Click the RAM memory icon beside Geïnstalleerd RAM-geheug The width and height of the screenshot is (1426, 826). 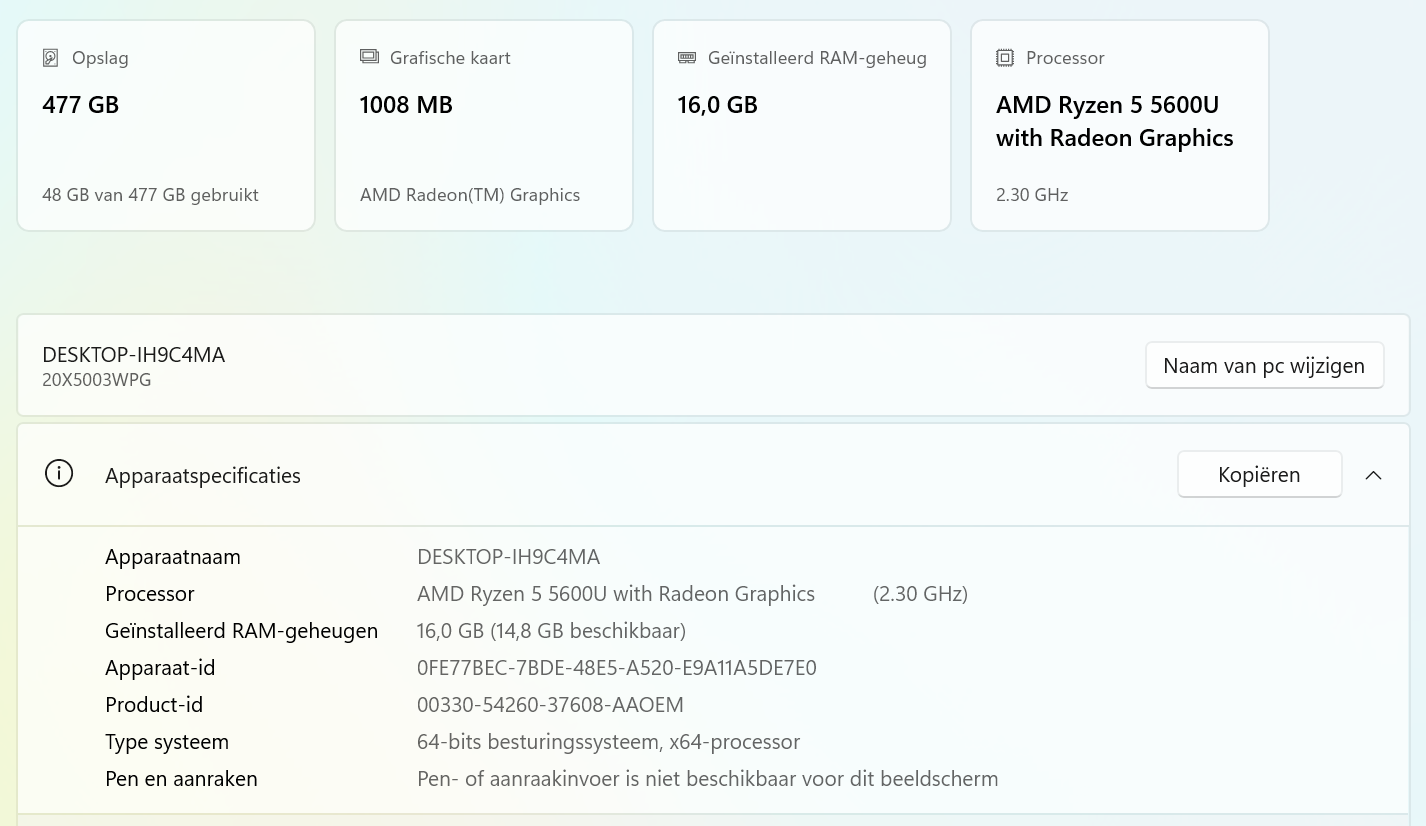(x=687, y=58)
